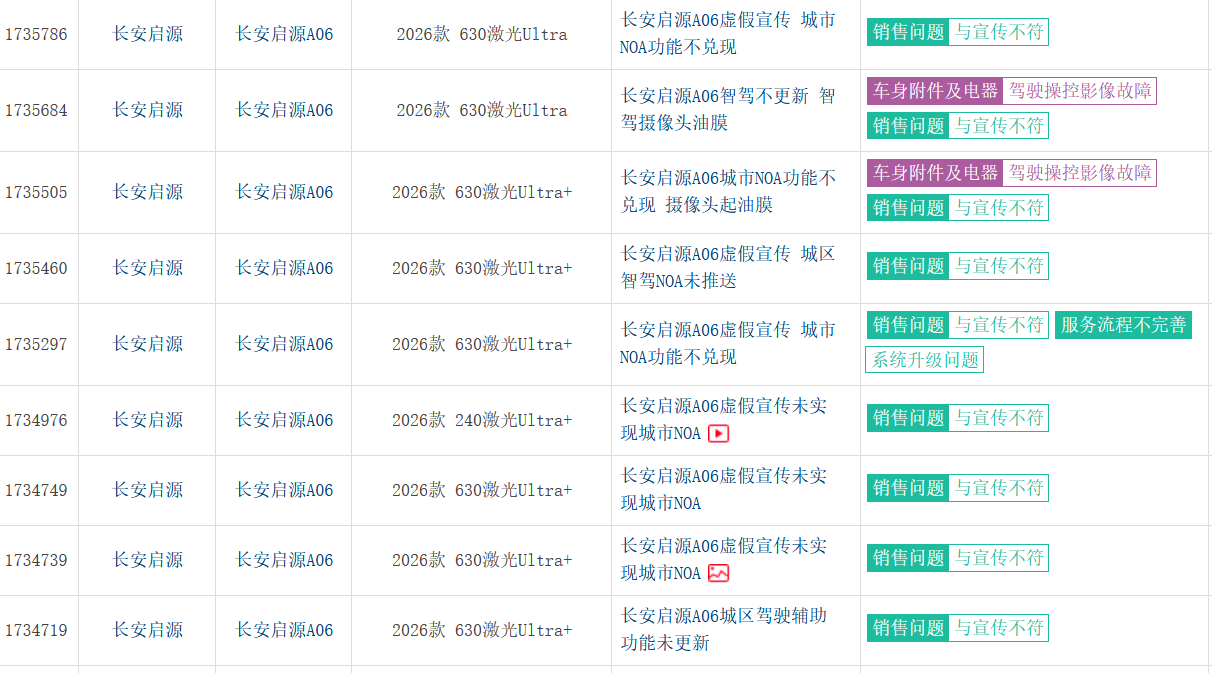1212x673 pixels.
Task: Click '2026款 630激光Ultra' in row 1735786
Action: (x=482, y=34)
